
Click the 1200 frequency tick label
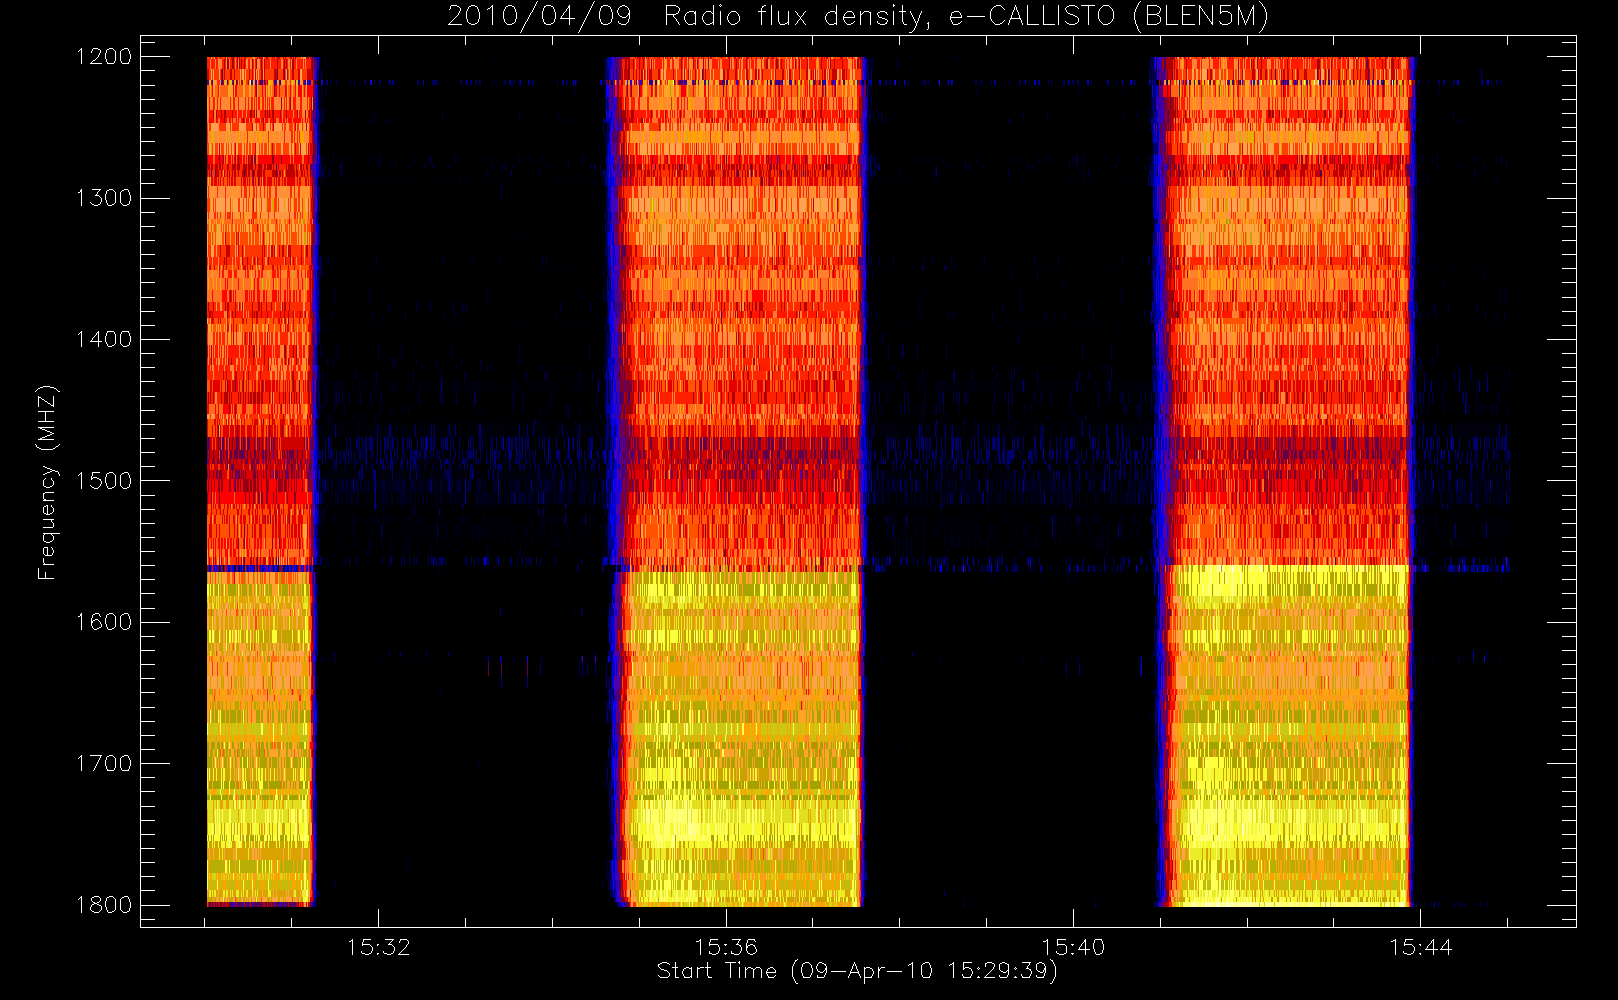(x=104, y=57)
